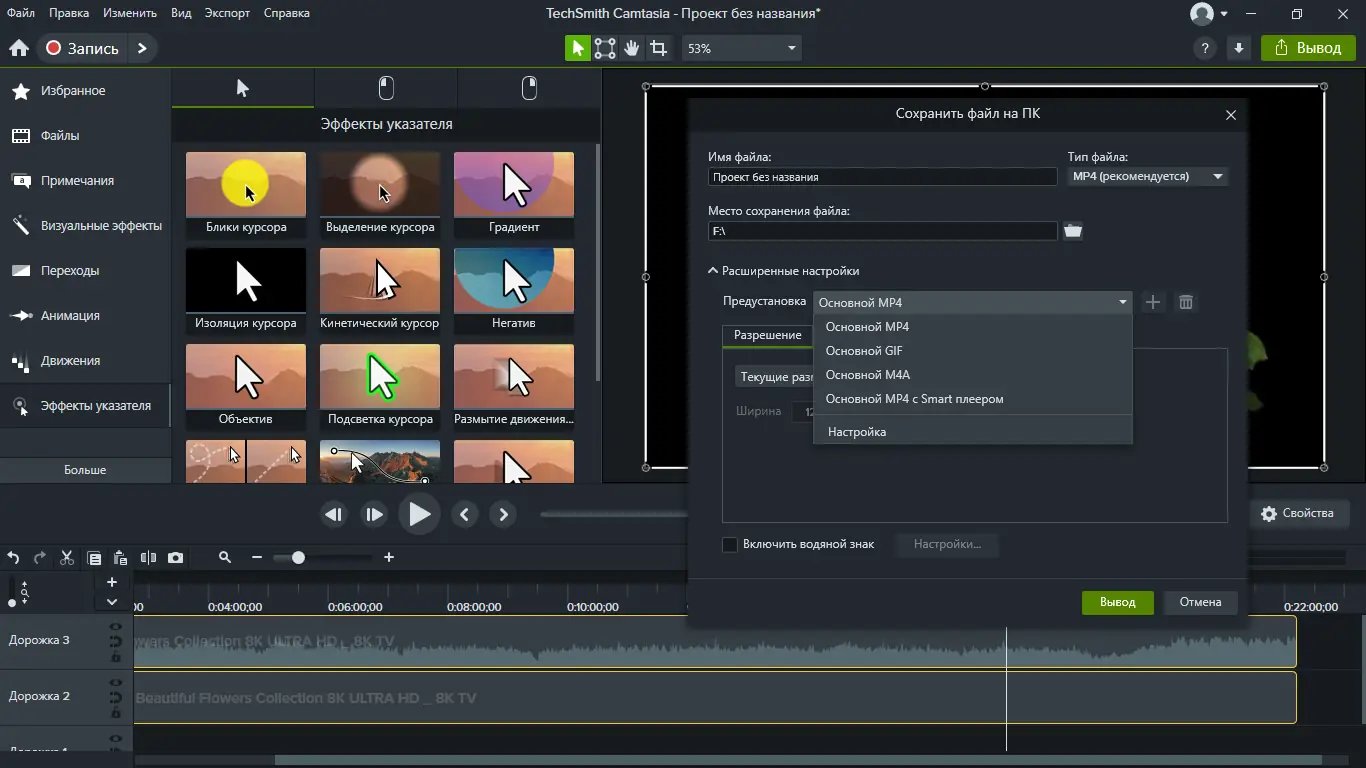Image resolution: width=1366 pixels, height=768 pixels.
Task: Activate the pan hand tool
Action: click(x=632, y=48)
